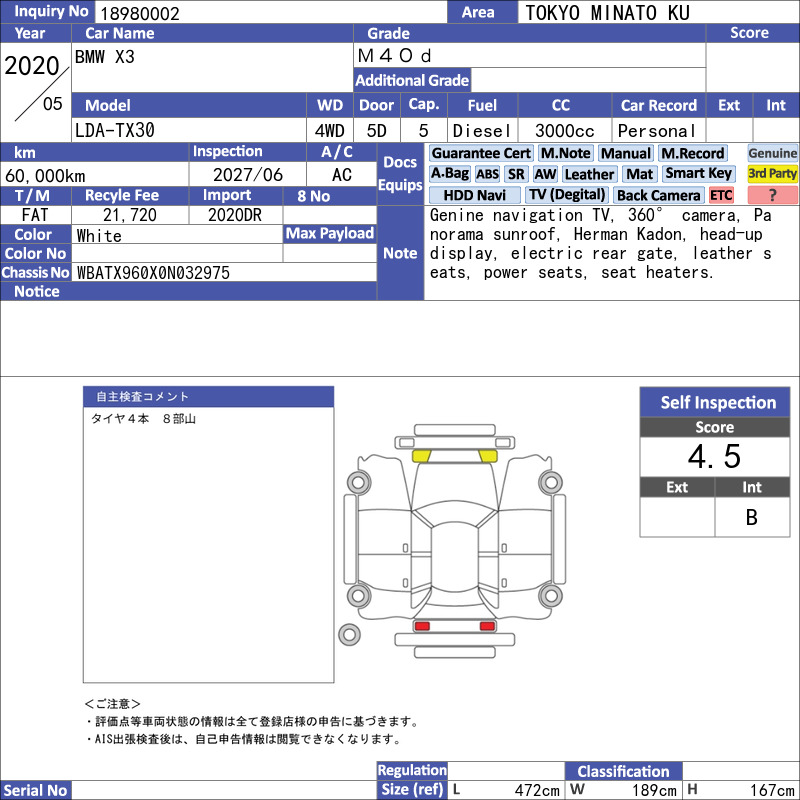Click the door count value 5D
Image resolution: width=800 pixels, height=800 pixels.
[x=377, y=131]
